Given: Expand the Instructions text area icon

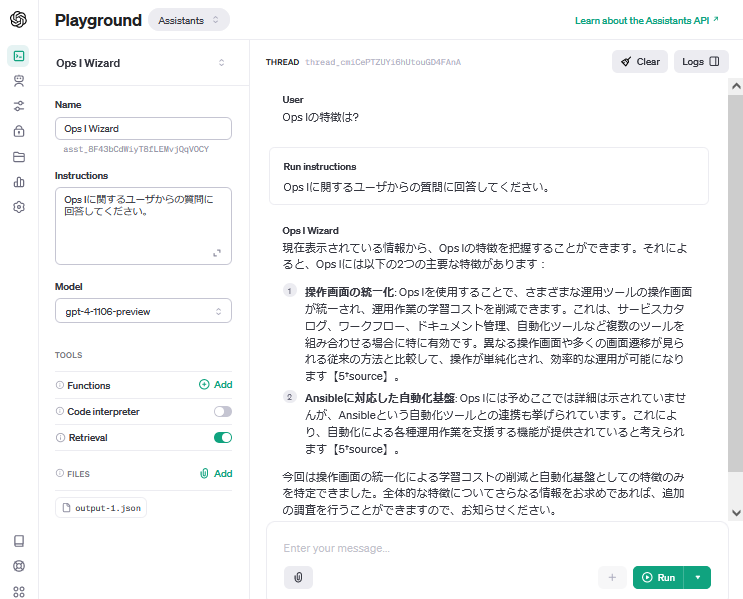Looking at the screenshot, I should (x=217, y=253).
